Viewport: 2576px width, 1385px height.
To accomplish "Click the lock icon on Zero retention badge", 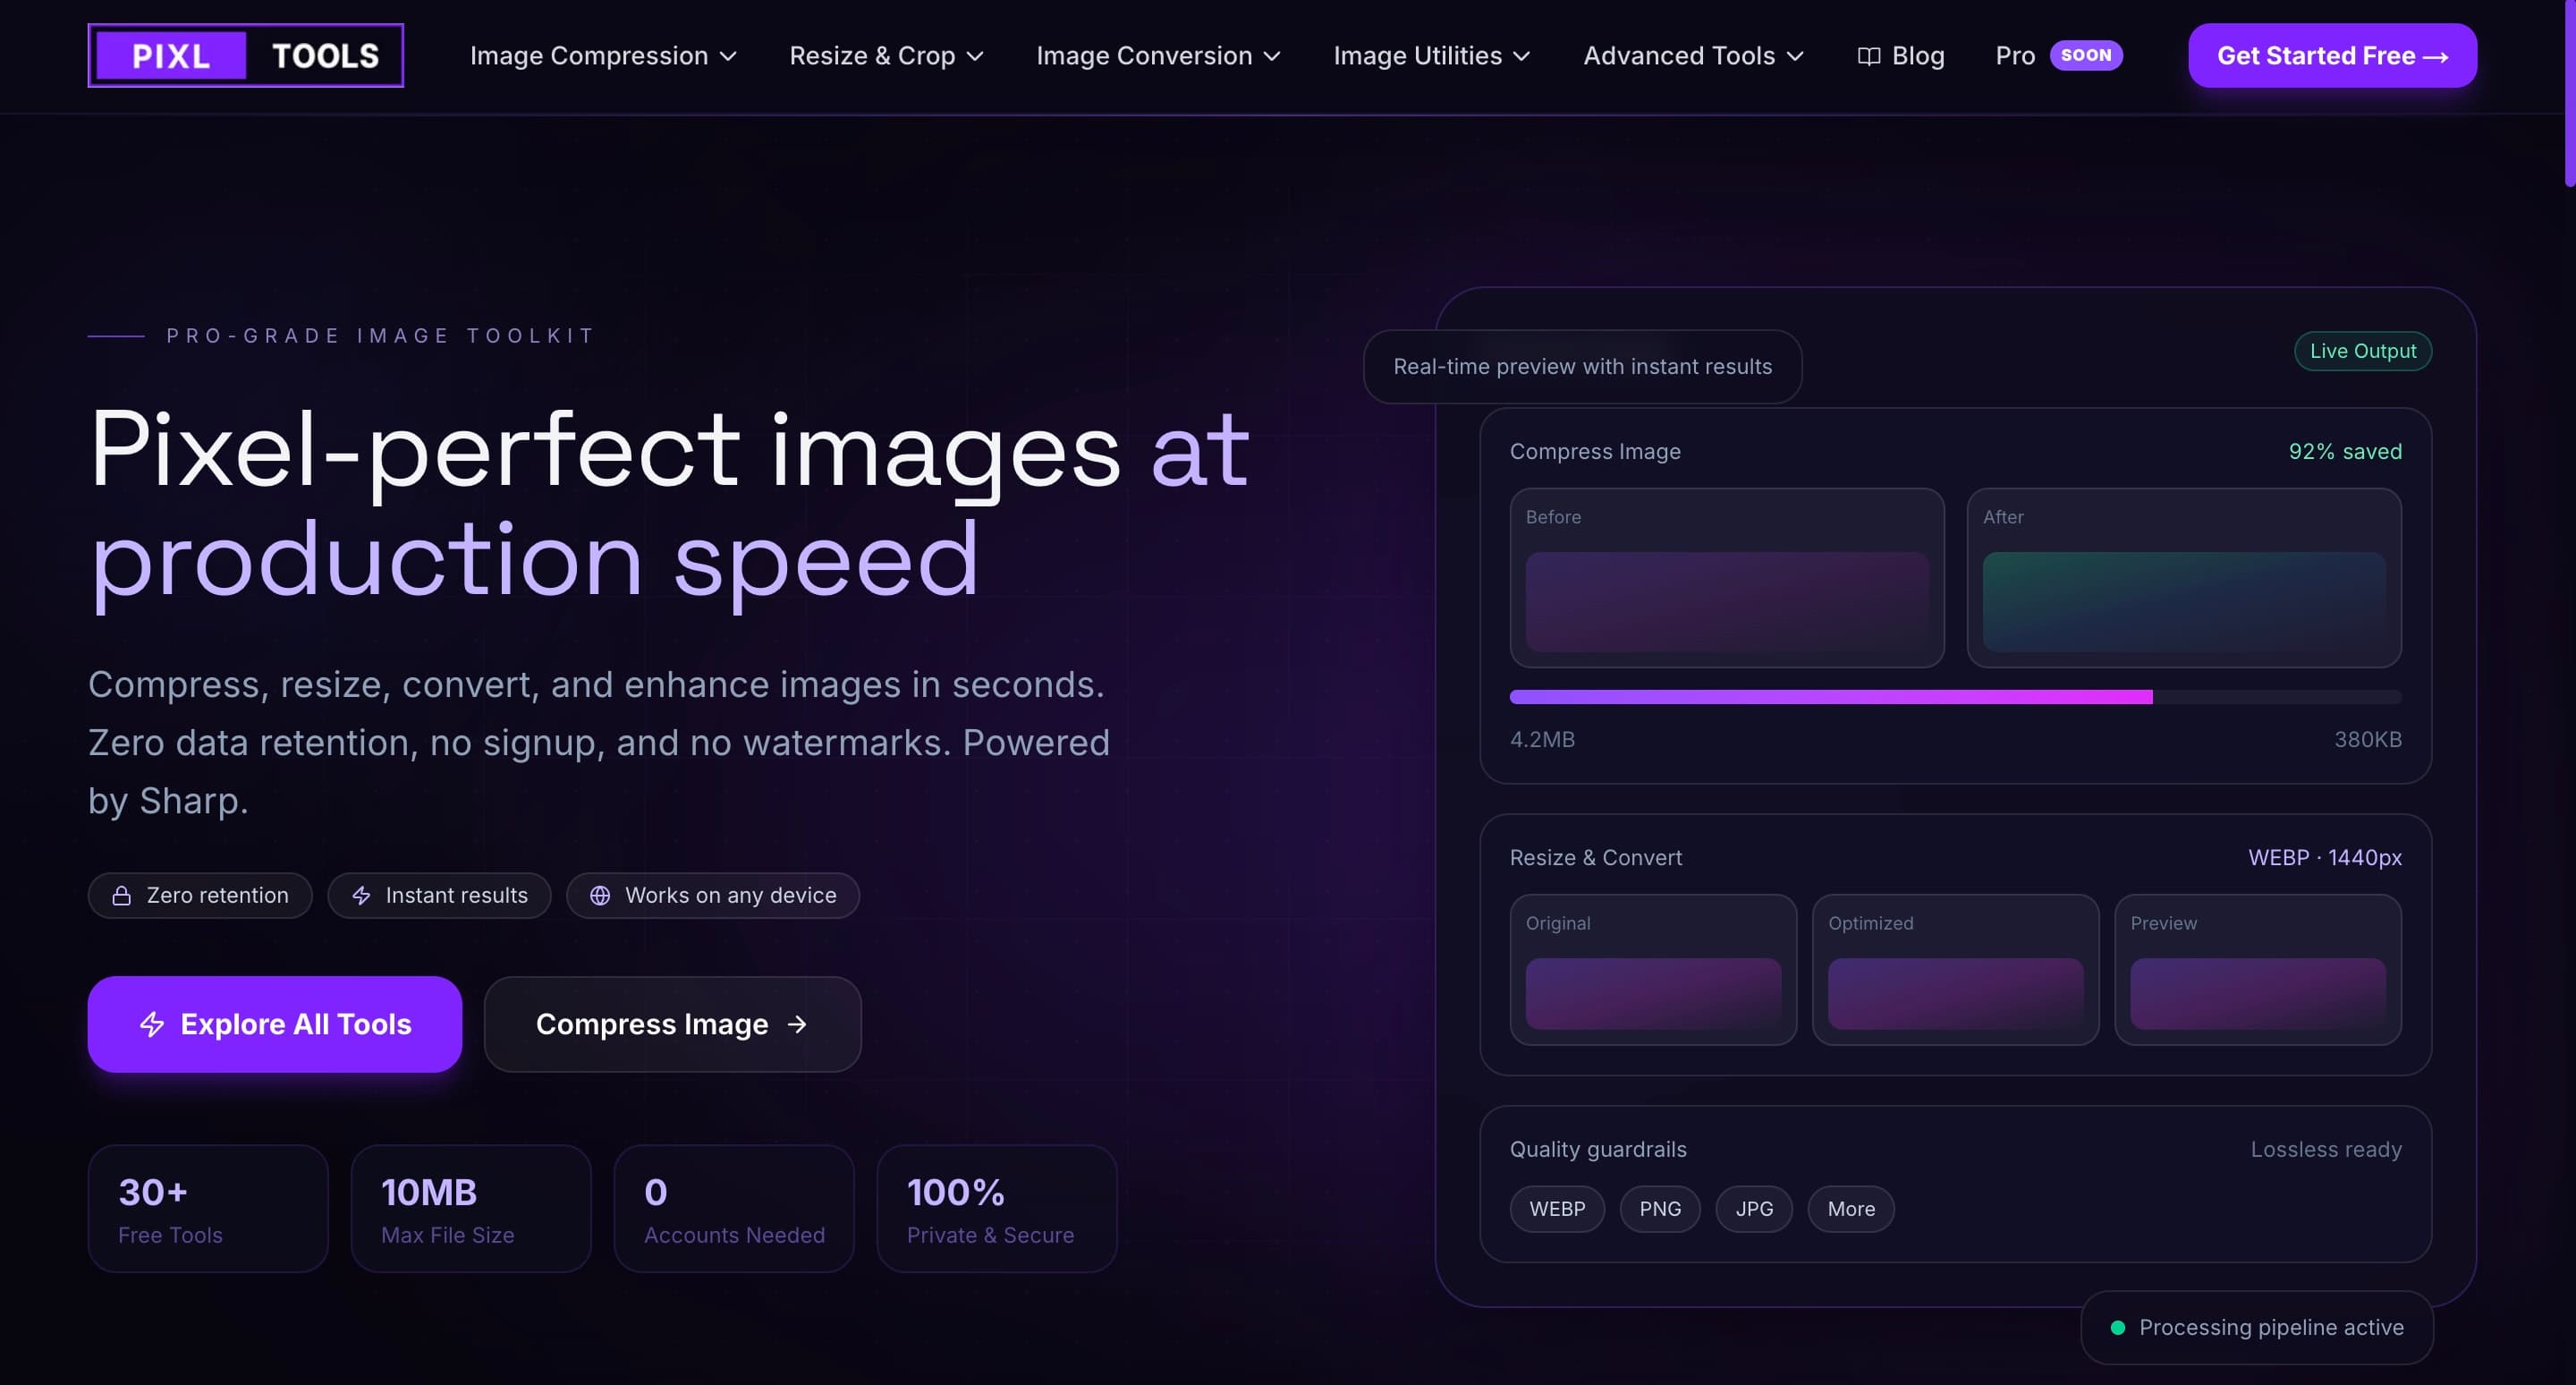I will (120, 895).
